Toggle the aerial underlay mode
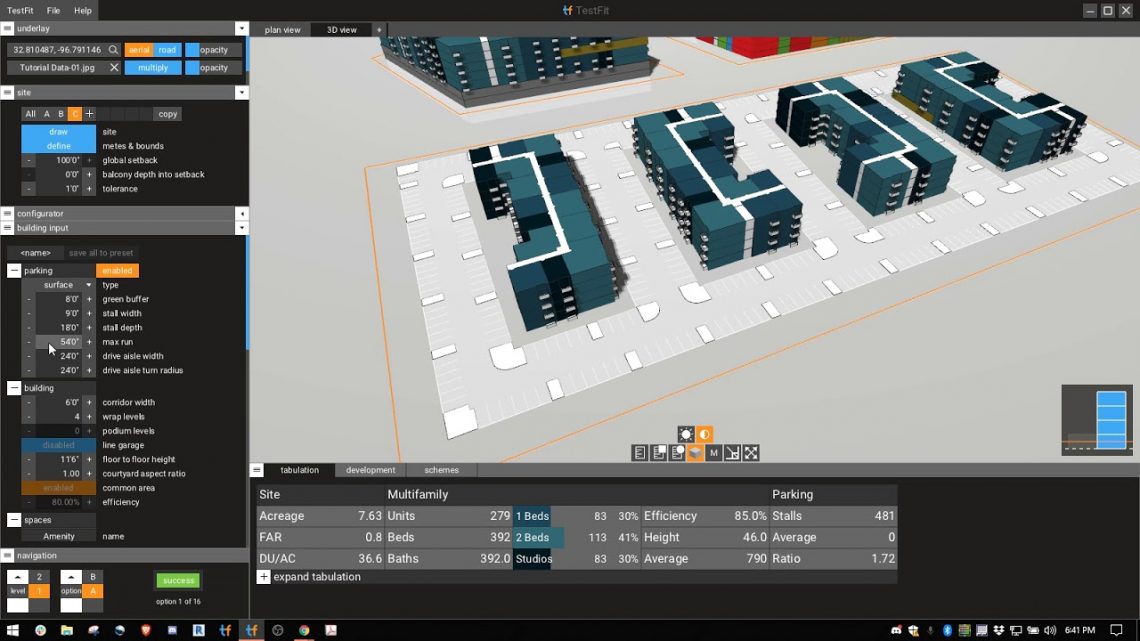The image size is (1140, 641). (x=140, y=49)
